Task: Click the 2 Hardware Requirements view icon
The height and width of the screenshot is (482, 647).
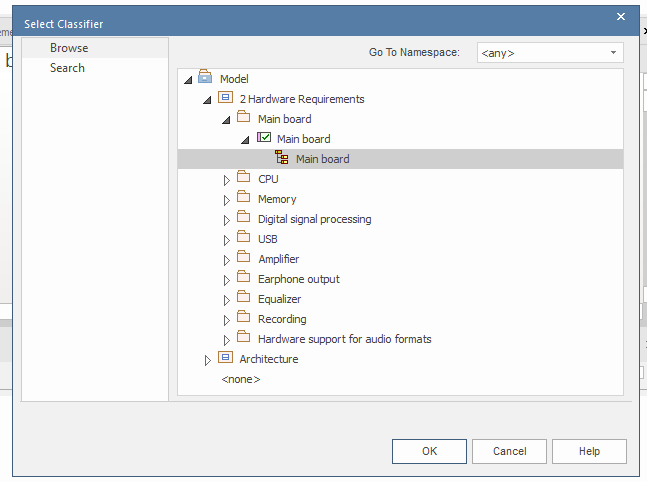Action: click(225, 97)
